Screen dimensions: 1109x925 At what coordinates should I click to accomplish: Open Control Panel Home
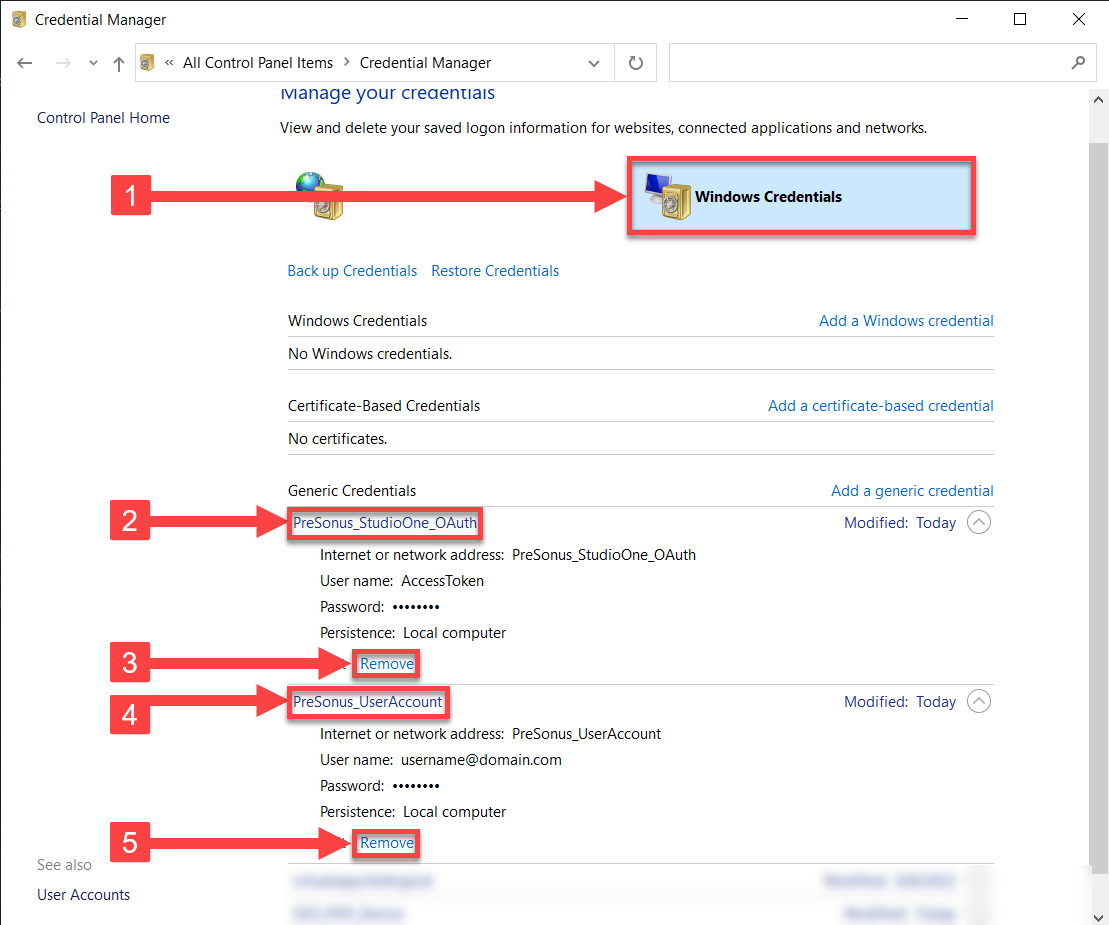103,117
